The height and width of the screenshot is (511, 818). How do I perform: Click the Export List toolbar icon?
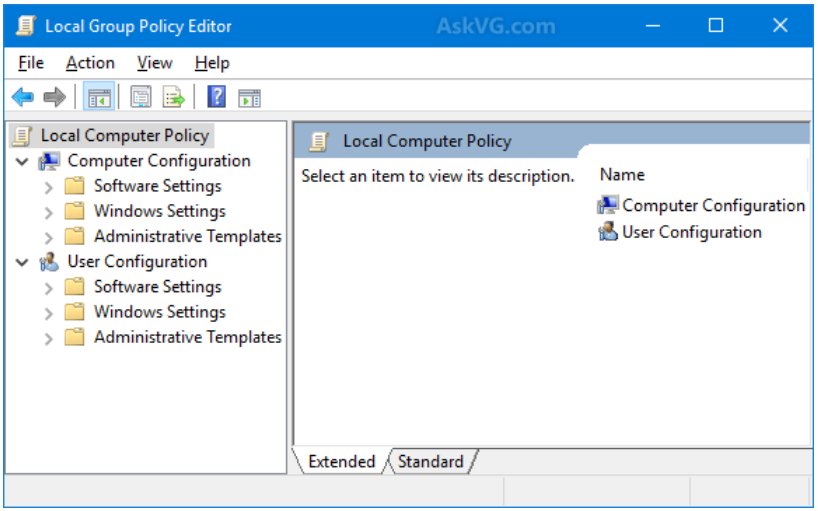(174, 97)
